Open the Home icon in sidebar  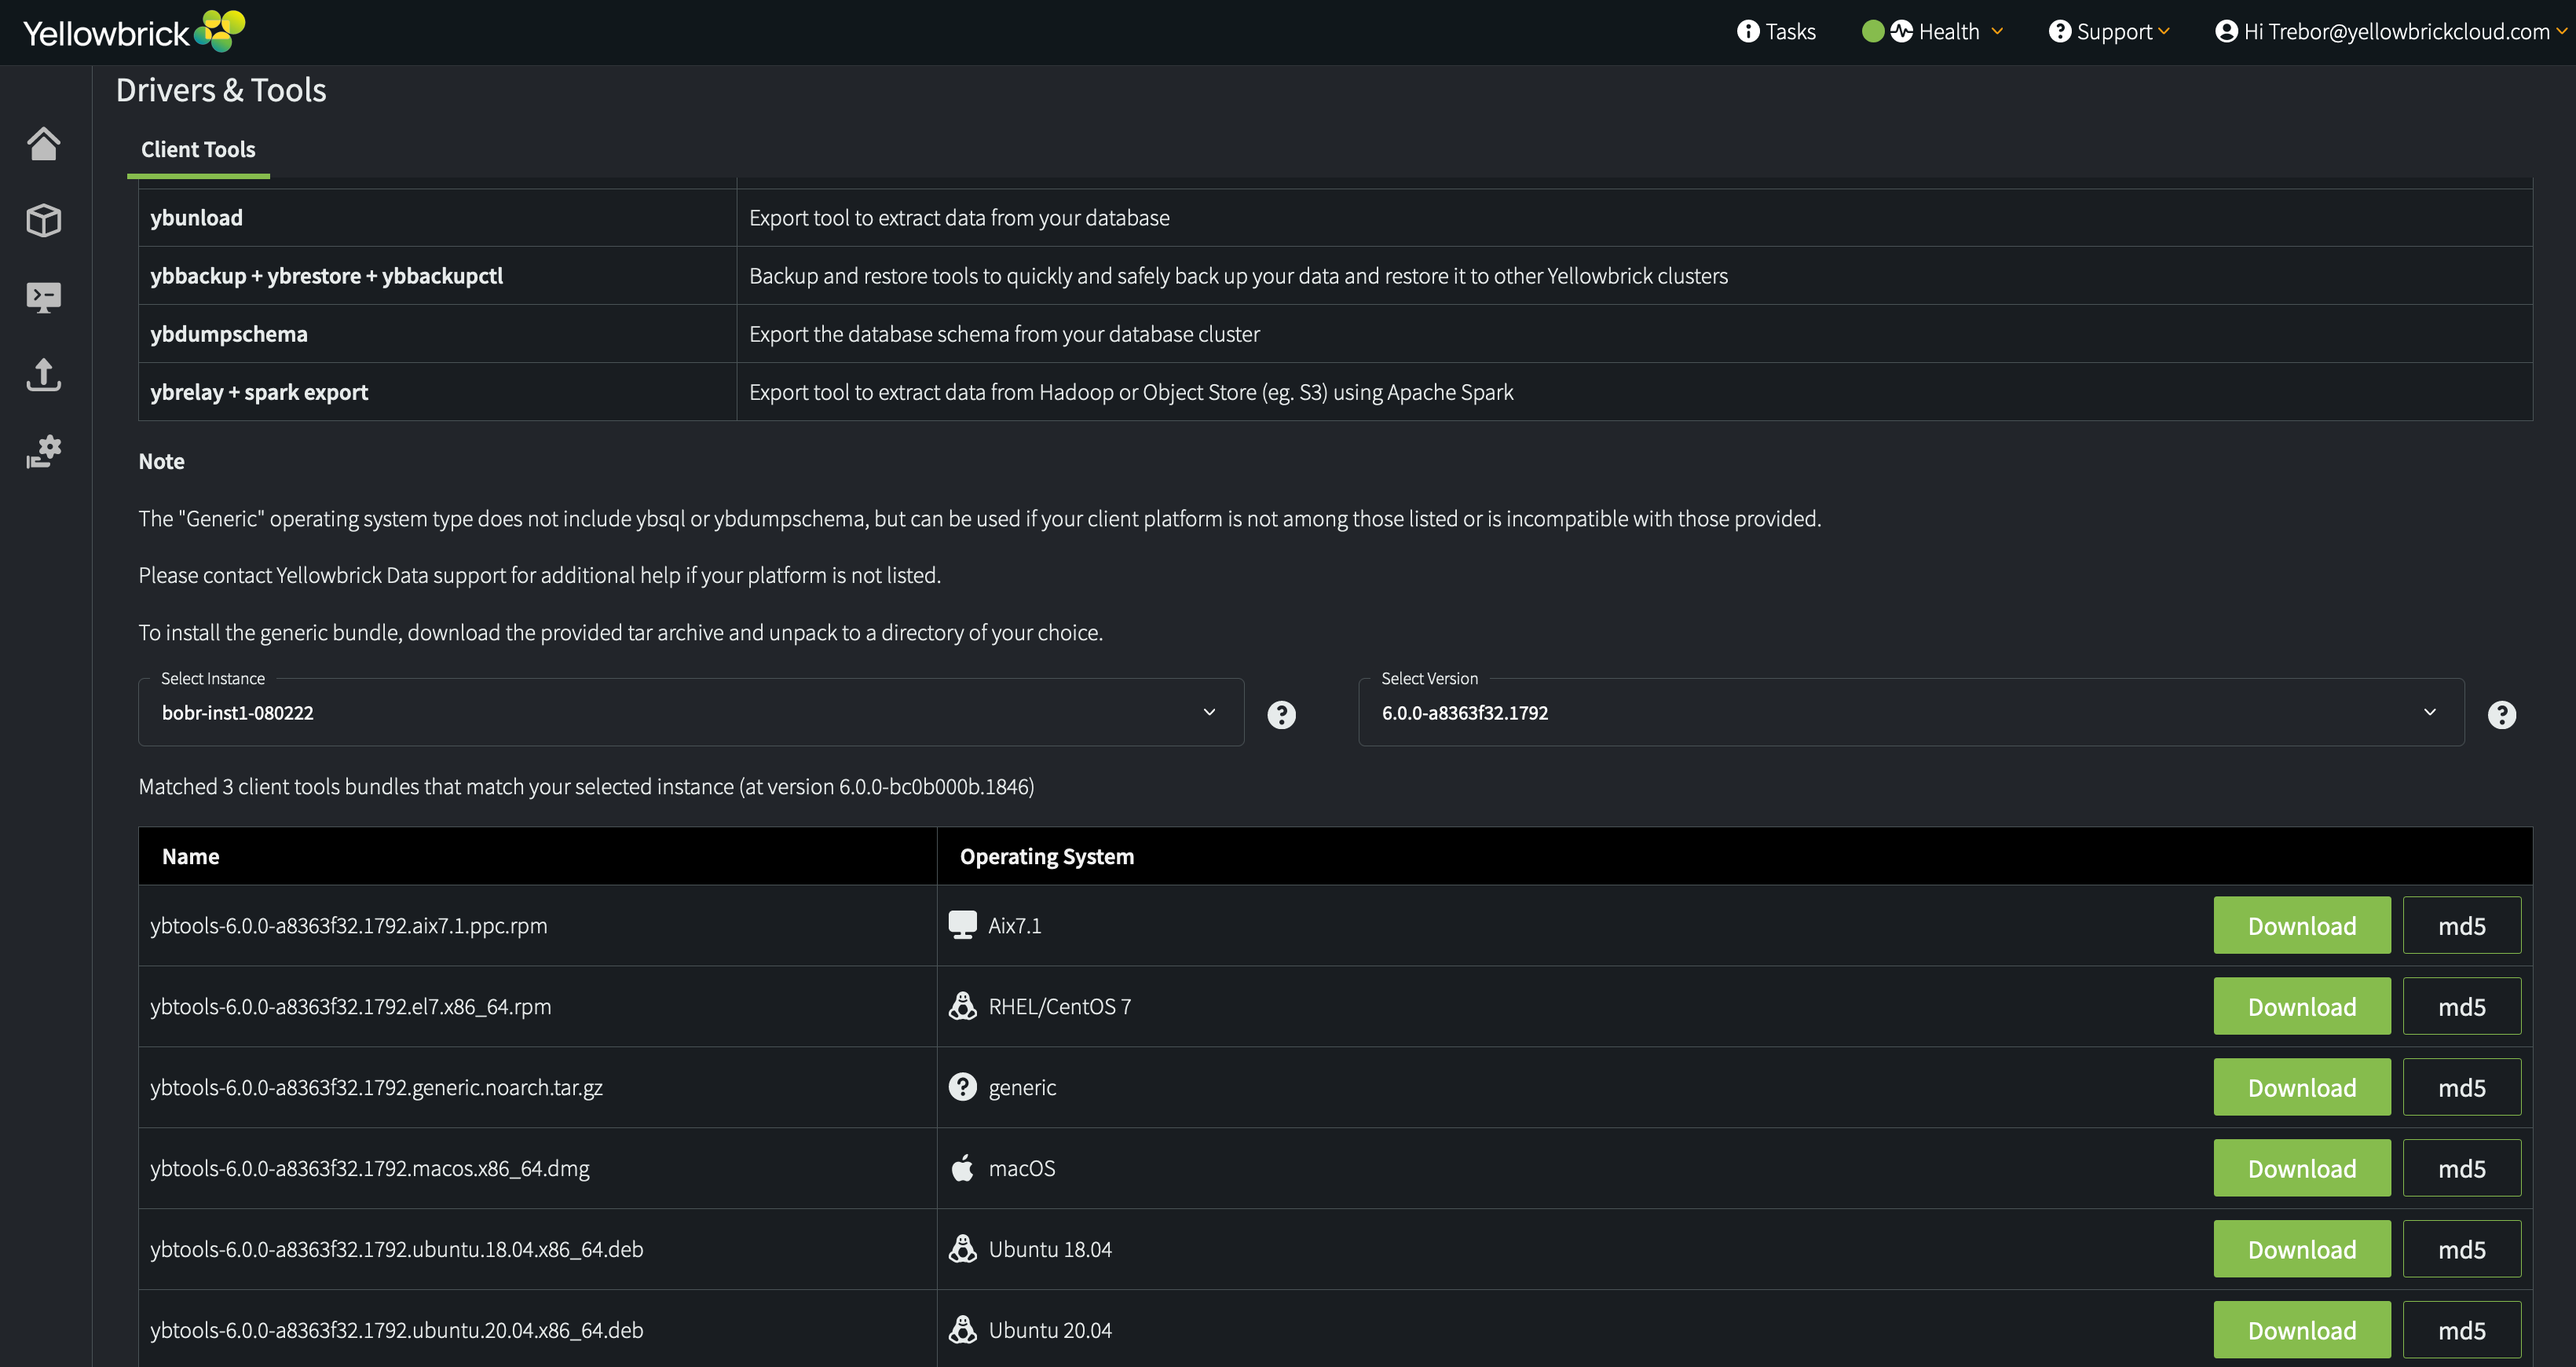click(x=44, y=143)
